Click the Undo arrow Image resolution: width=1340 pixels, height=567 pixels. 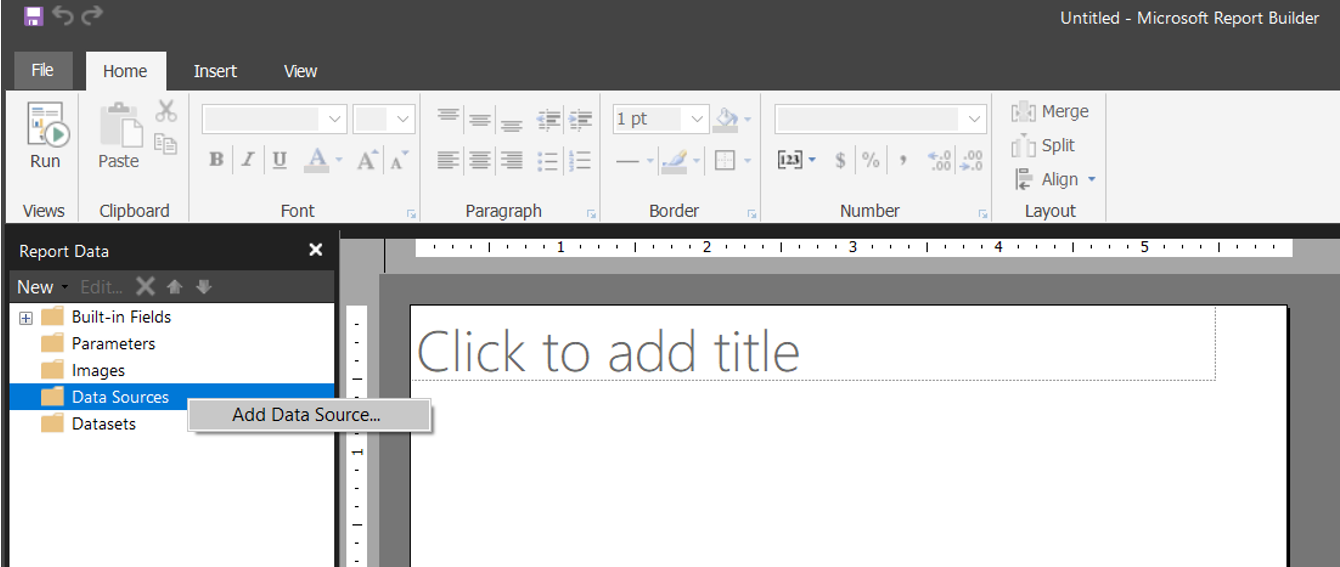click(x=62, y=16)
